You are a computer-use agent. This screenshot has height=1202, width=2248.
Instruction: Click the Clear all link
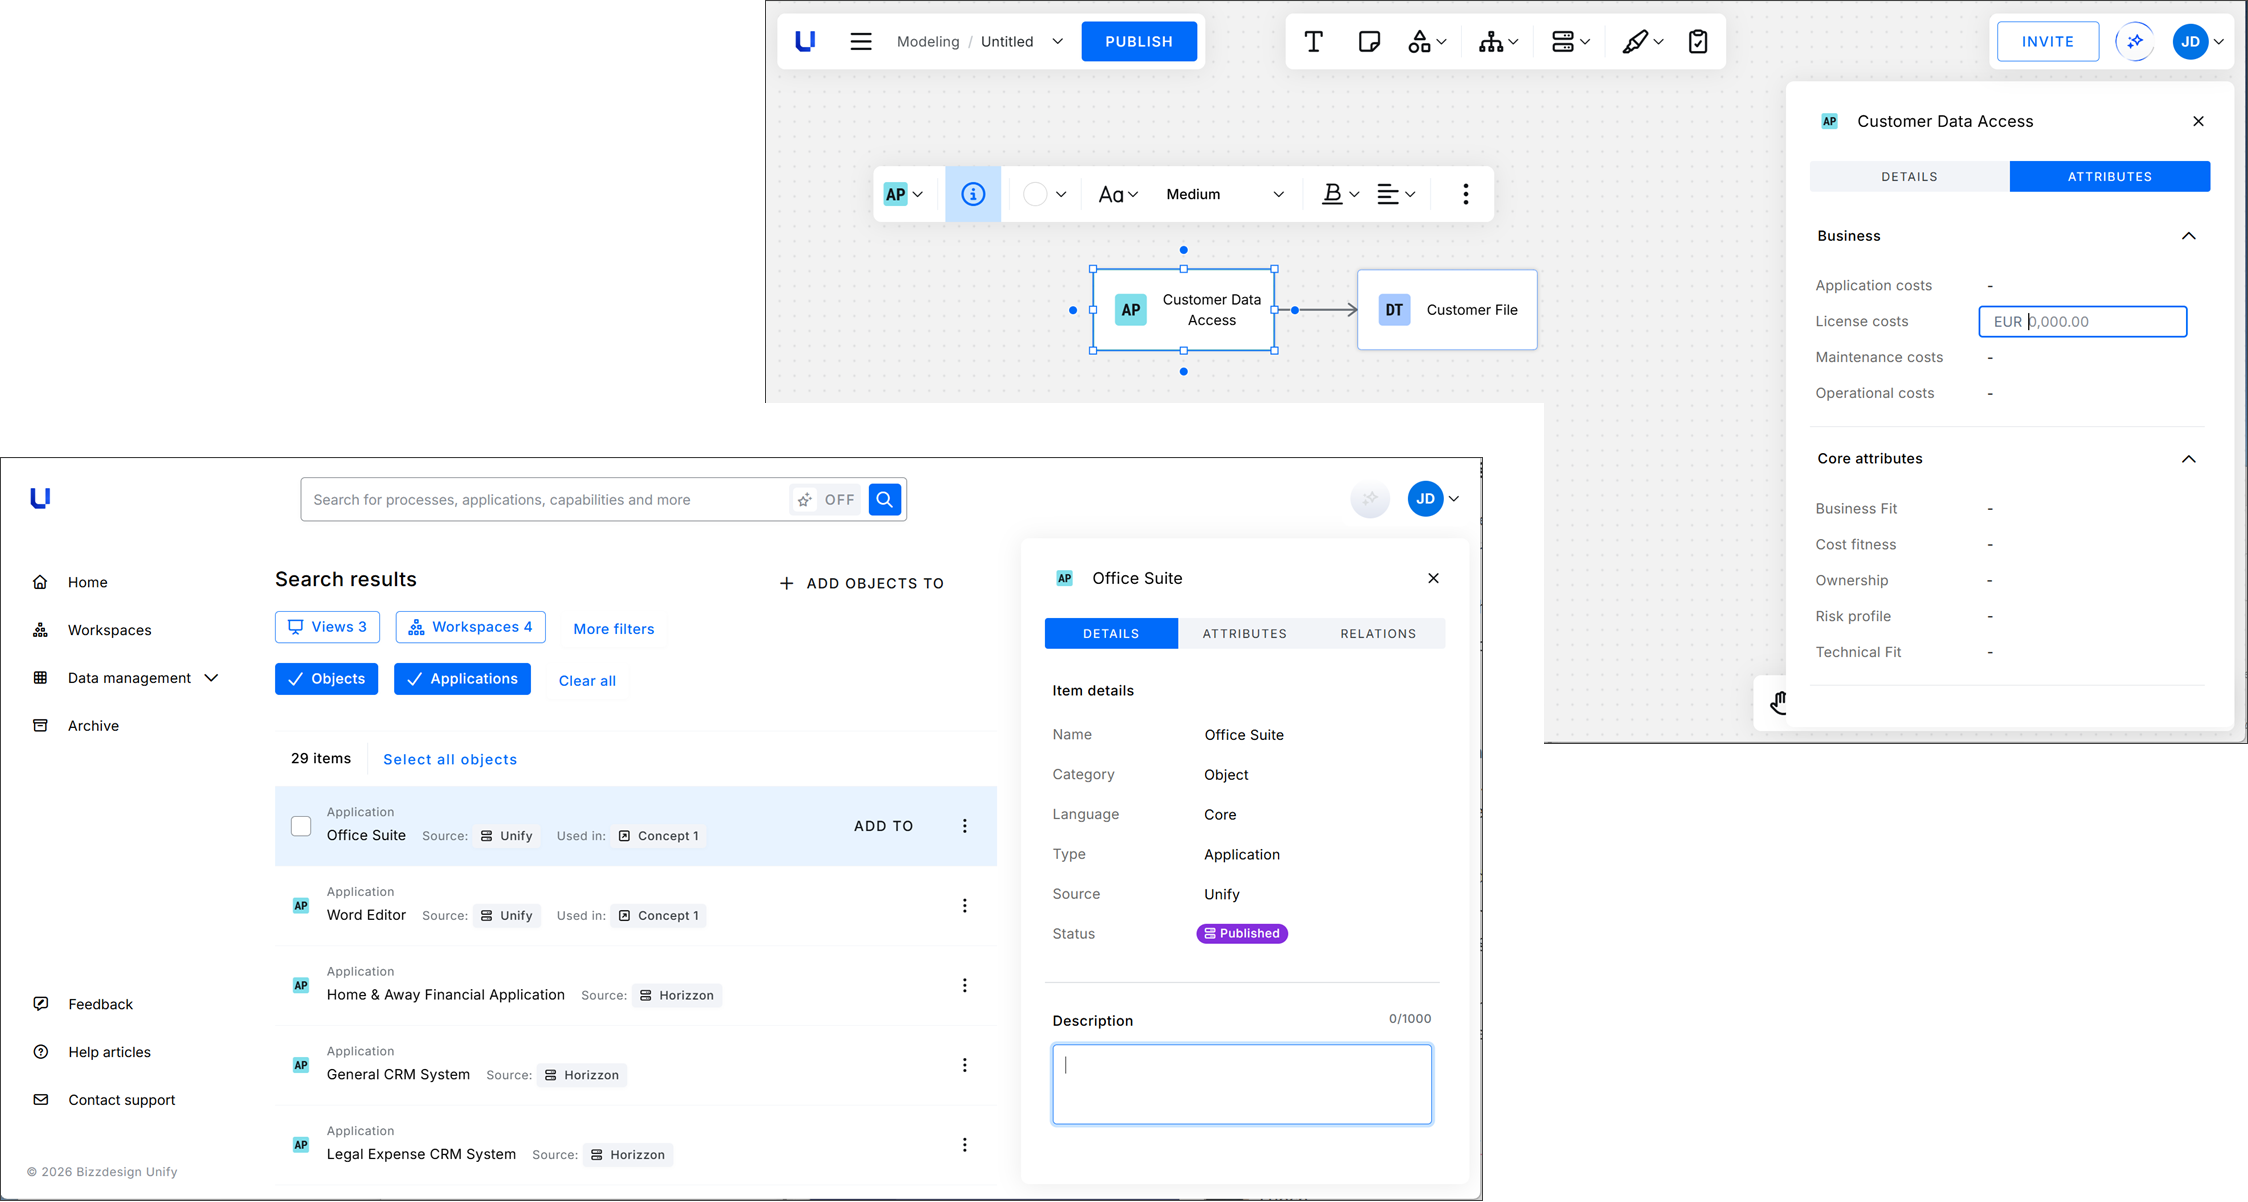click(587, 681)
